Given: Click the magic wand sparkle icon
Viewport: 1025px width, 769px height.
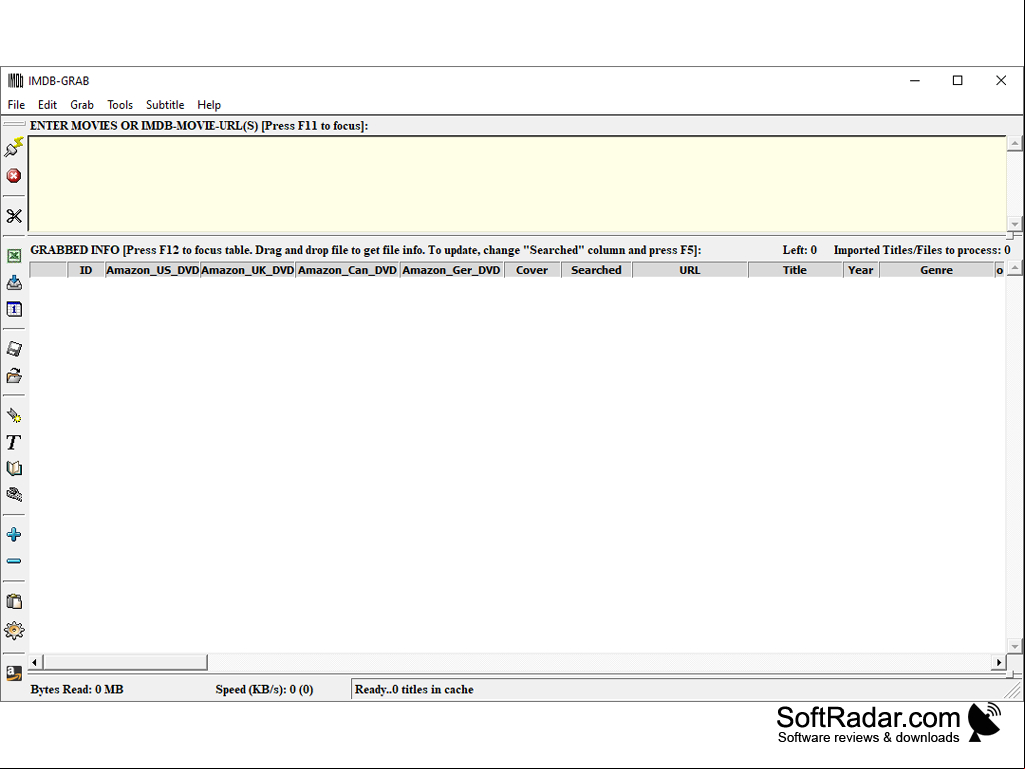Looking at the screenshot, I should tap(14, 415).
